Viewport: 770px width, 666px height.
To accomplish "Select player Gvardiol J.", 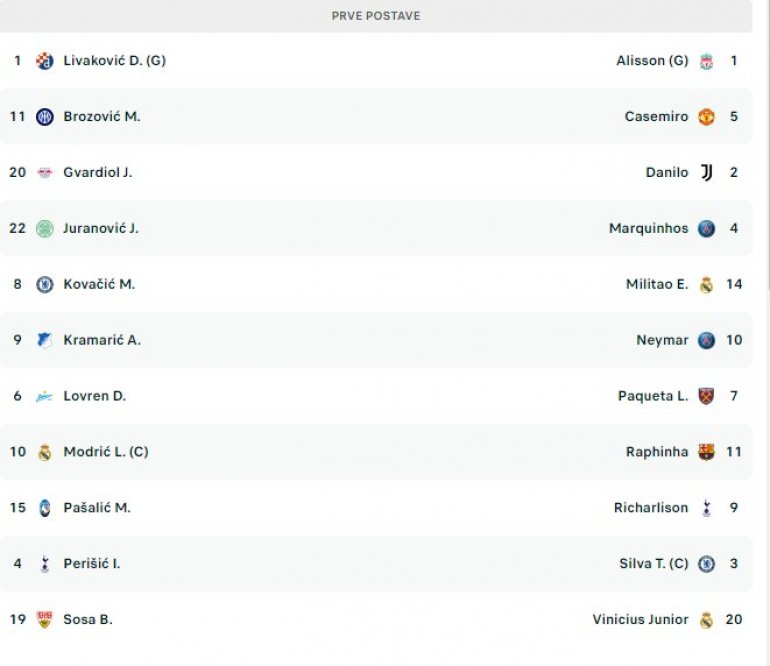I will [x=98, y=173].
